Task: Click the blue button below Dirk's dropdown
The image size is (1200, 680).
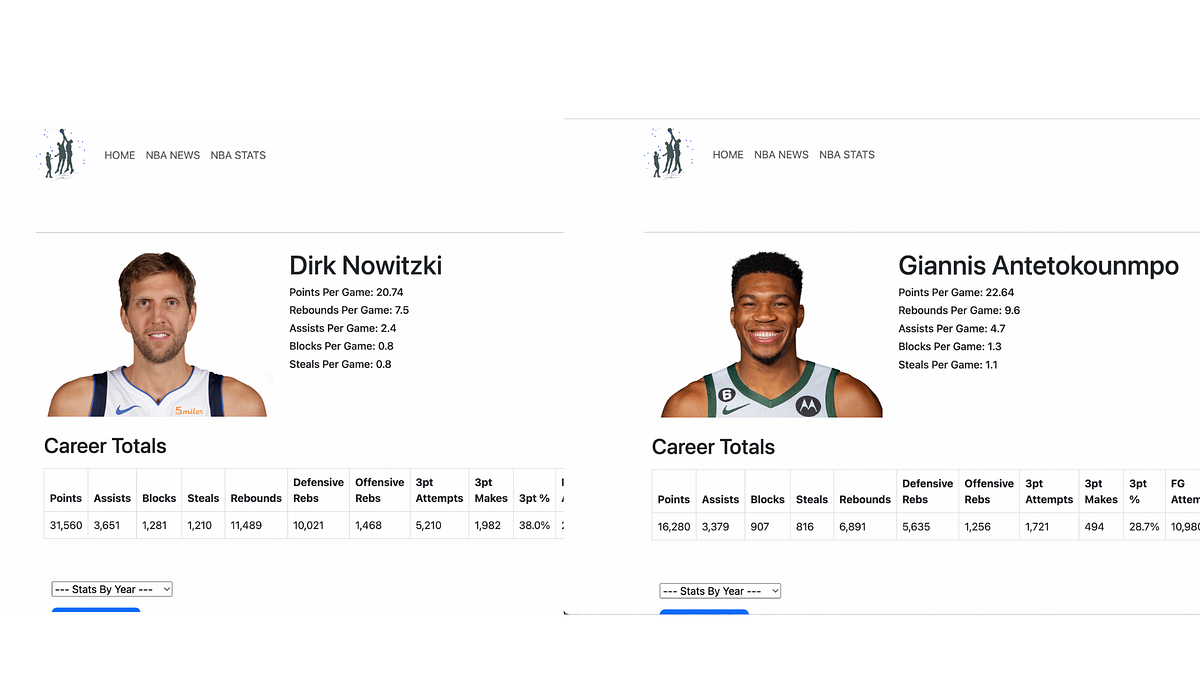Action: [x=96, y=612]
